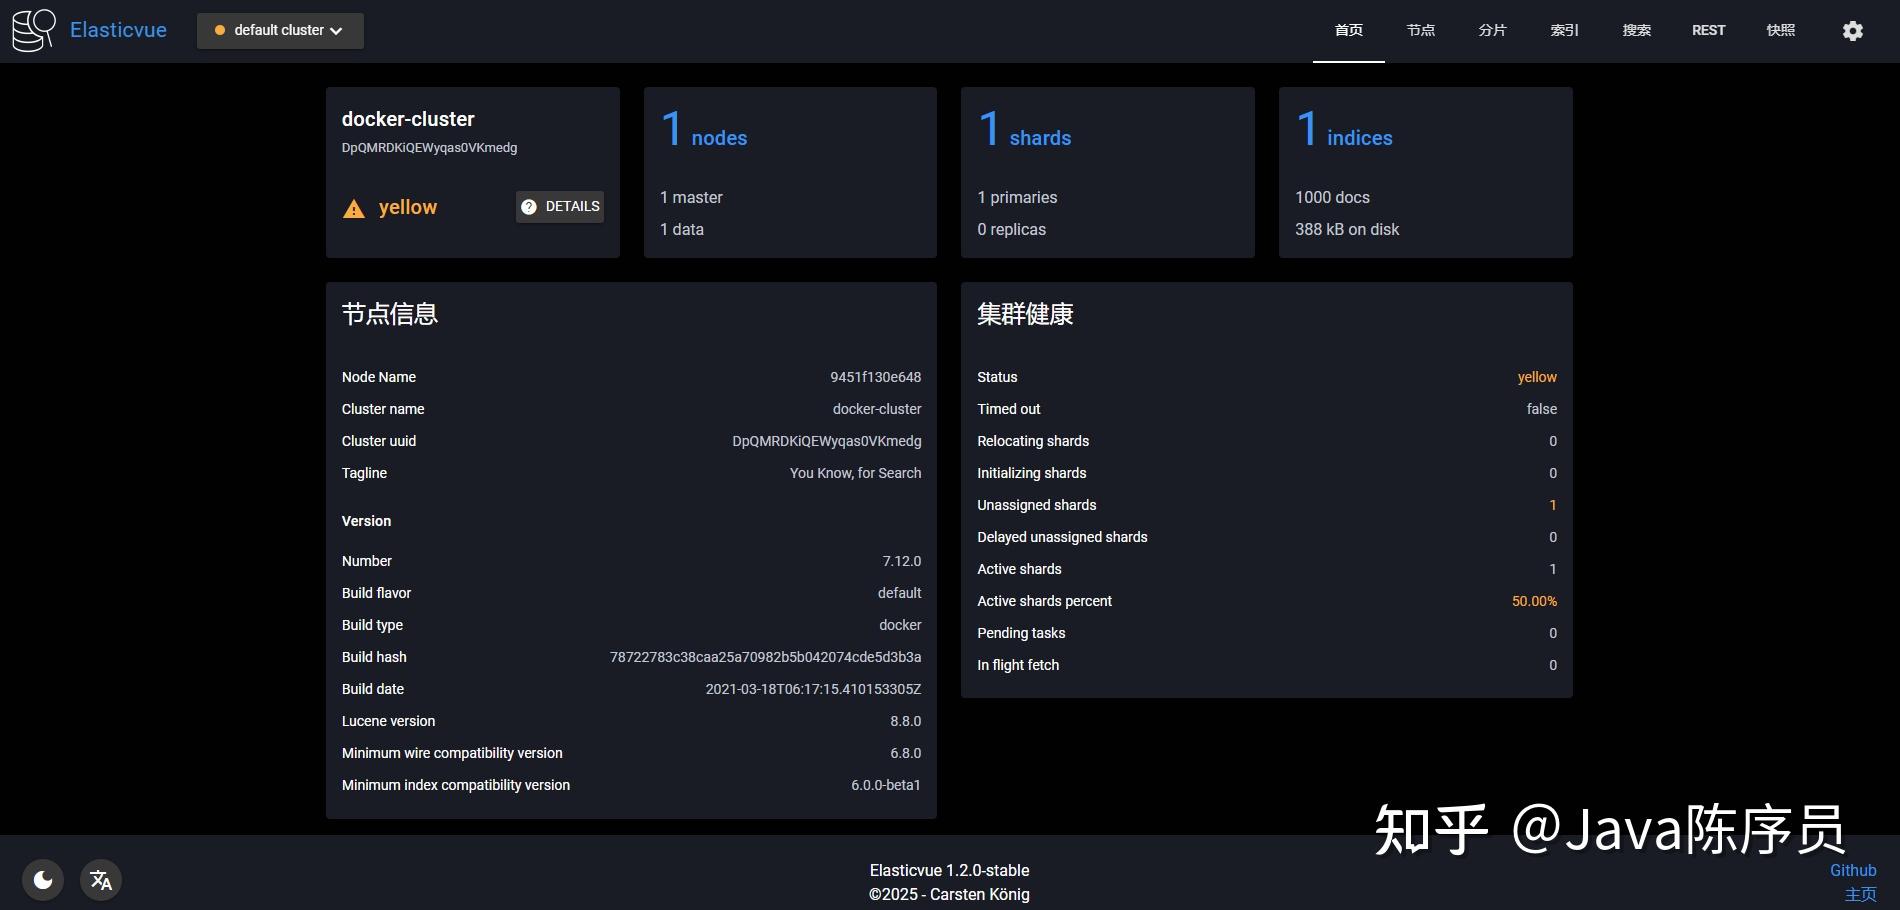Screen dimensions: 1900x910
Task: Expand the default cluster dropdown
Action: coord(280,30)
